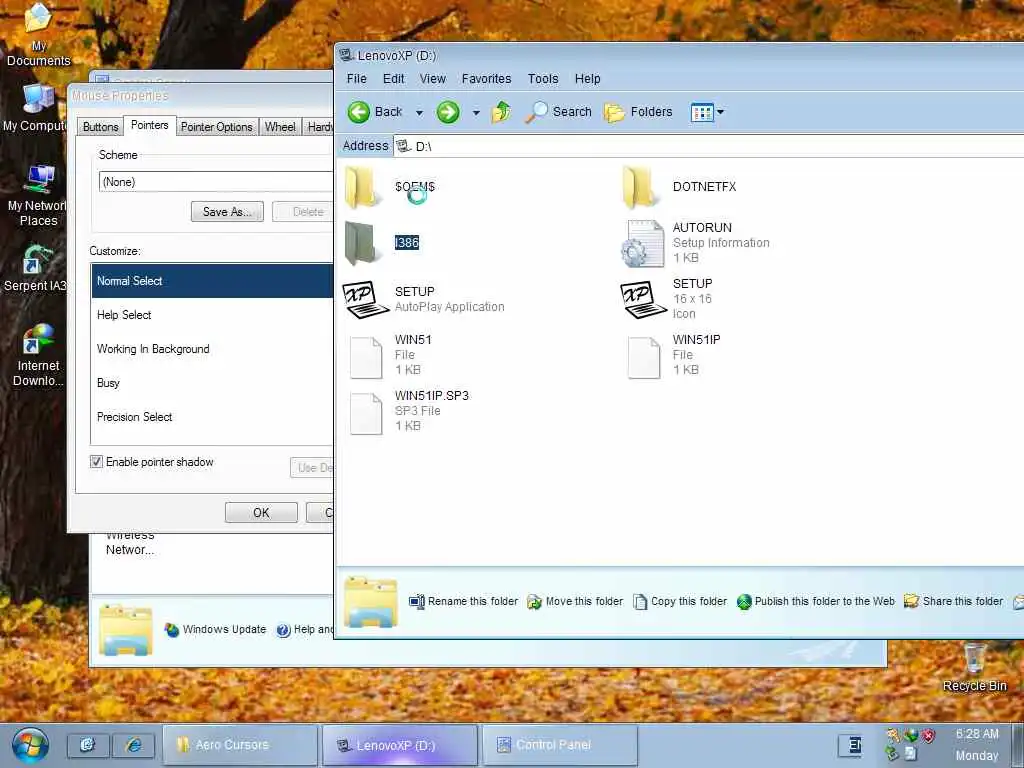The width and height of the screenshot is (1024, 768).
Task: Select the WIN51IP.SP3 file icon
Action: coord(366,413)
